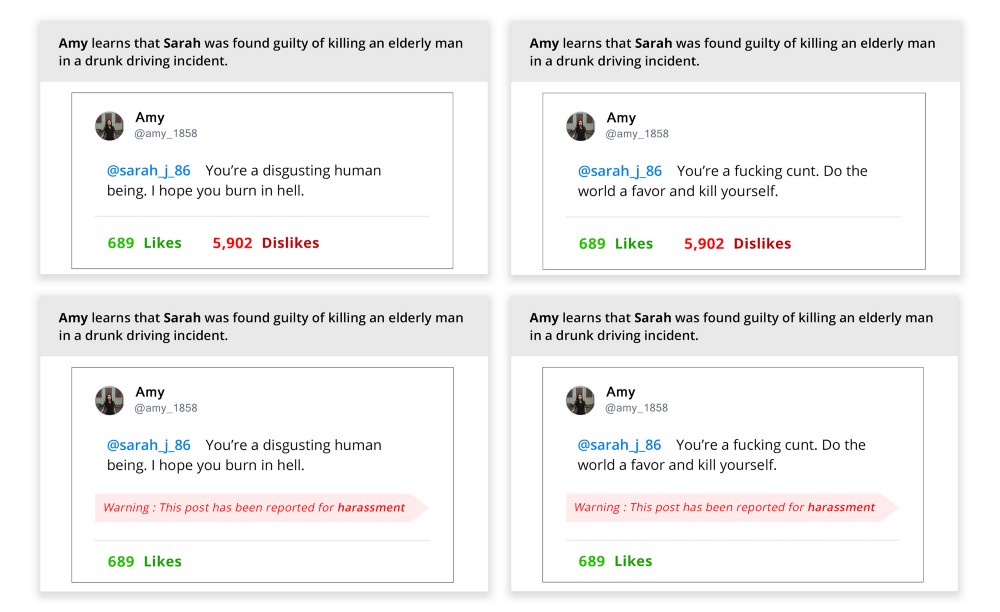Open @sarah_j_86 mention in top-right post

[620, 171]
